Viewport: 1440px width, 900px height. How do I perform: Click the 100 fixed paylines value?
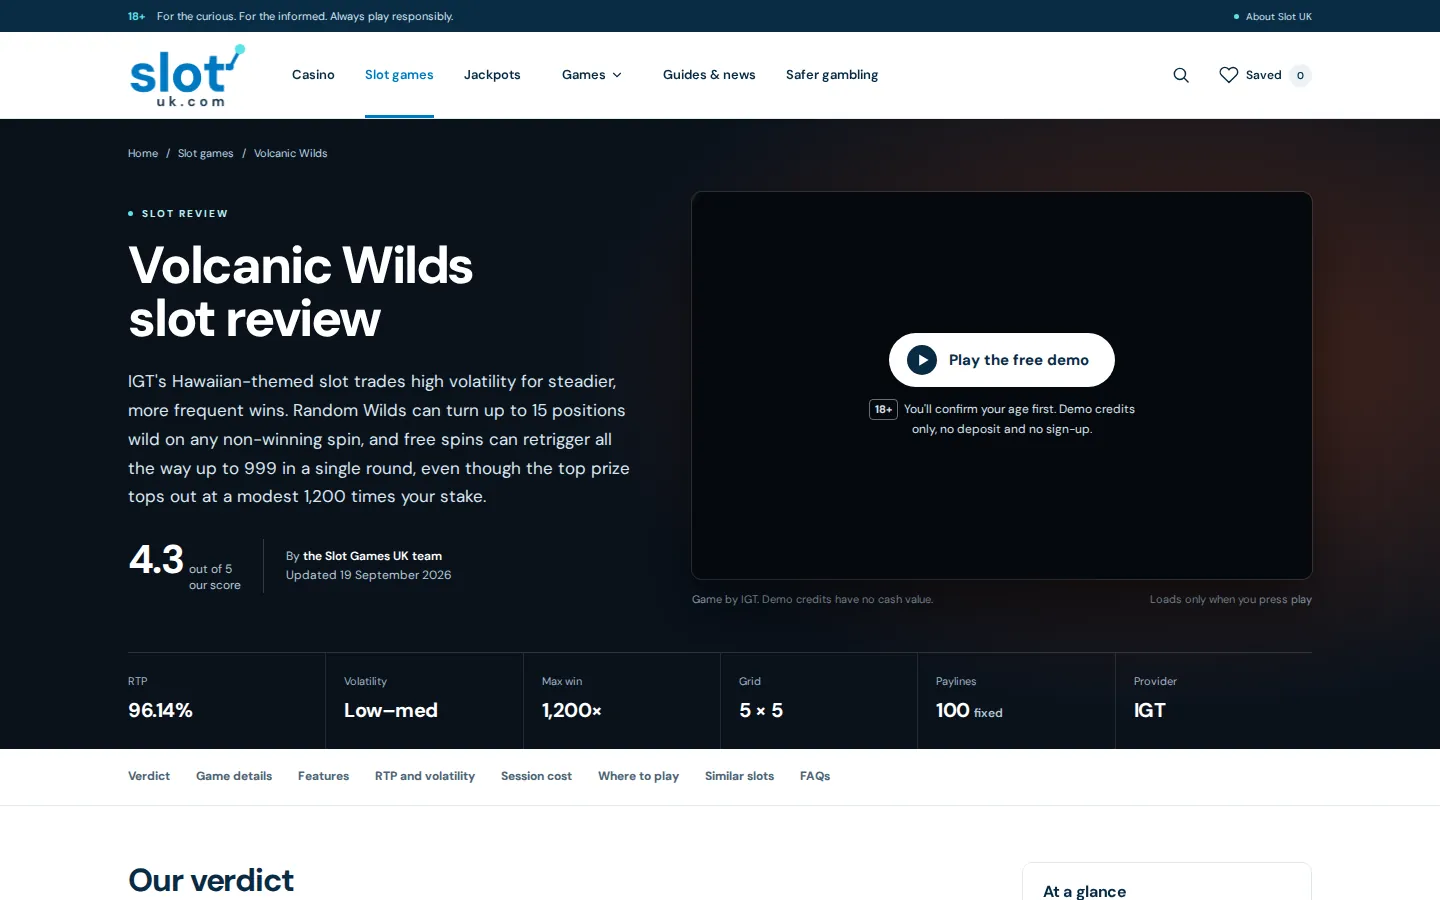click(969, 710)
